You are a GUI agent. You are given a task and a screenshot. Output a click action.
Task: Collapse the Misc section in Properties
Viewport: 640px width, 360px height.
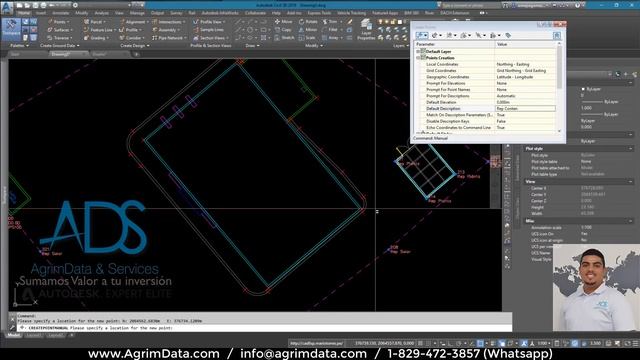click(x=631, y=221)
